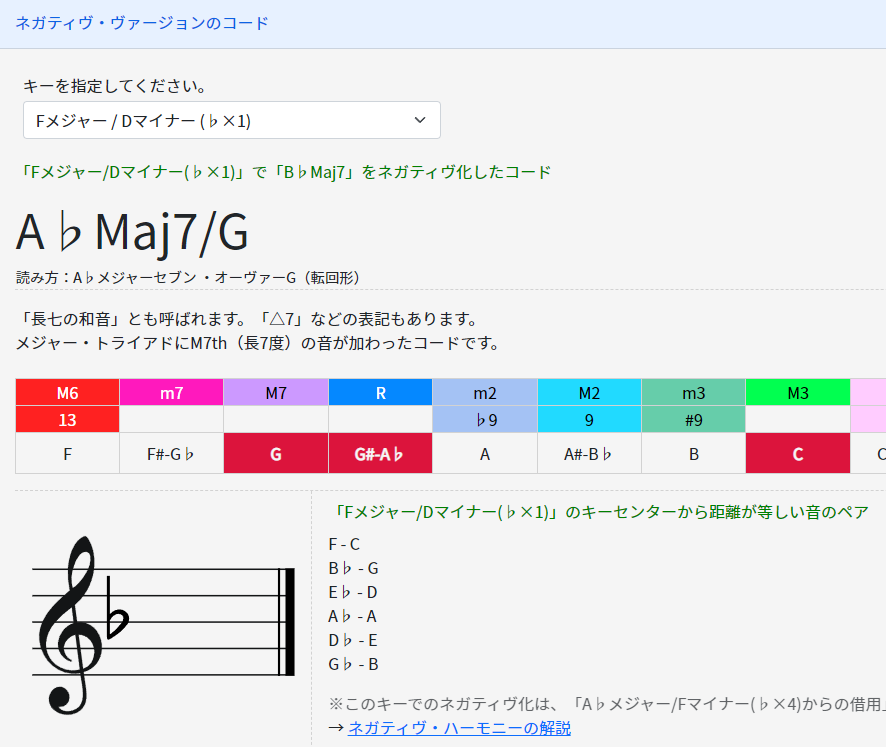Select the red M6 interval cell
886x747 pixels.
(67, 393)
